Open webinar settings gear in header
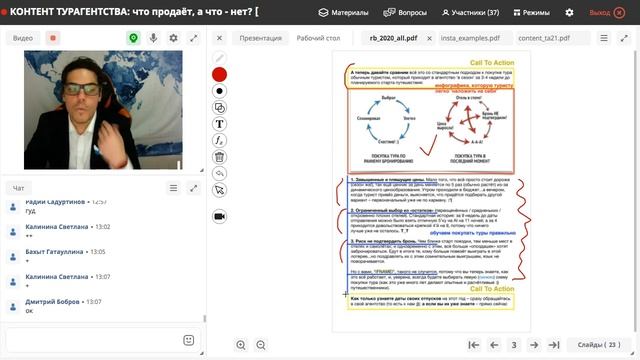 point(569,13)
